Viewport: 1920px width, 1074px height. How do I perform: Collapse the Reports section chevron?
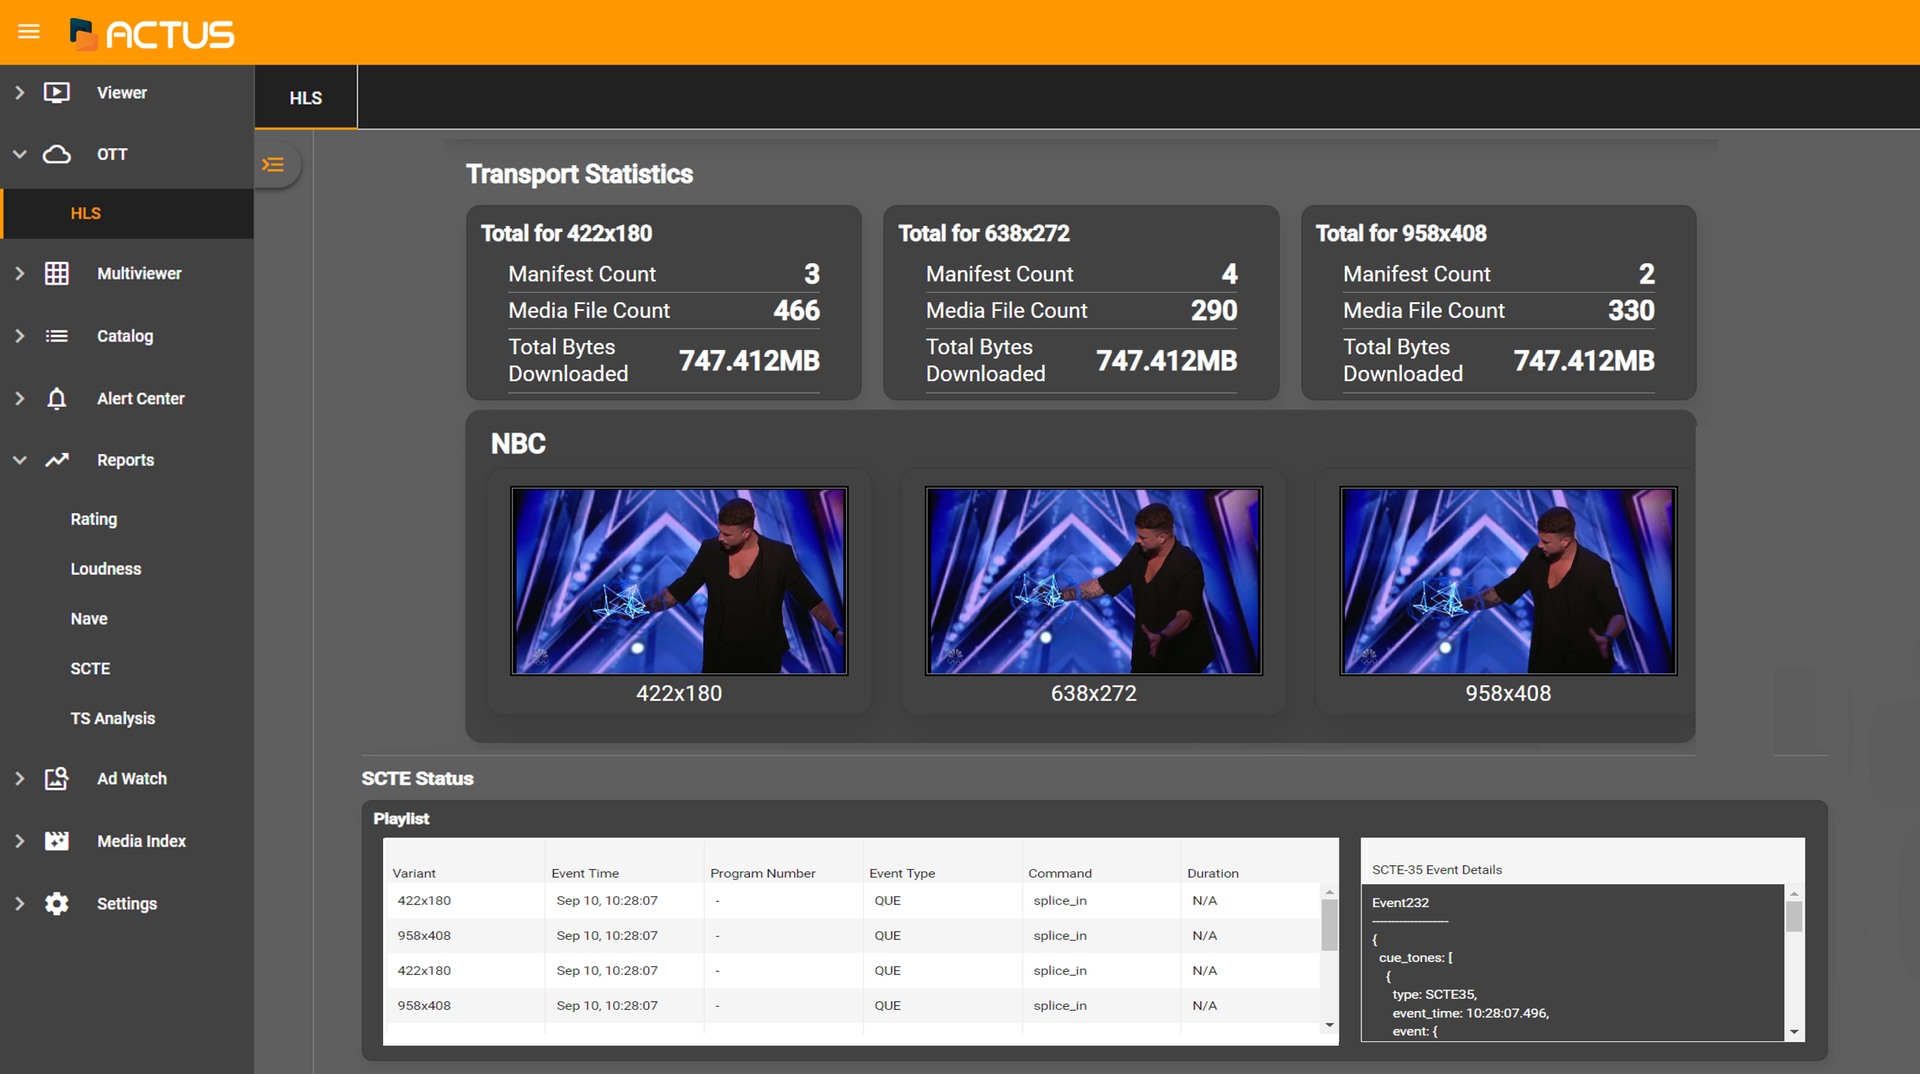(x=18, y=460)
